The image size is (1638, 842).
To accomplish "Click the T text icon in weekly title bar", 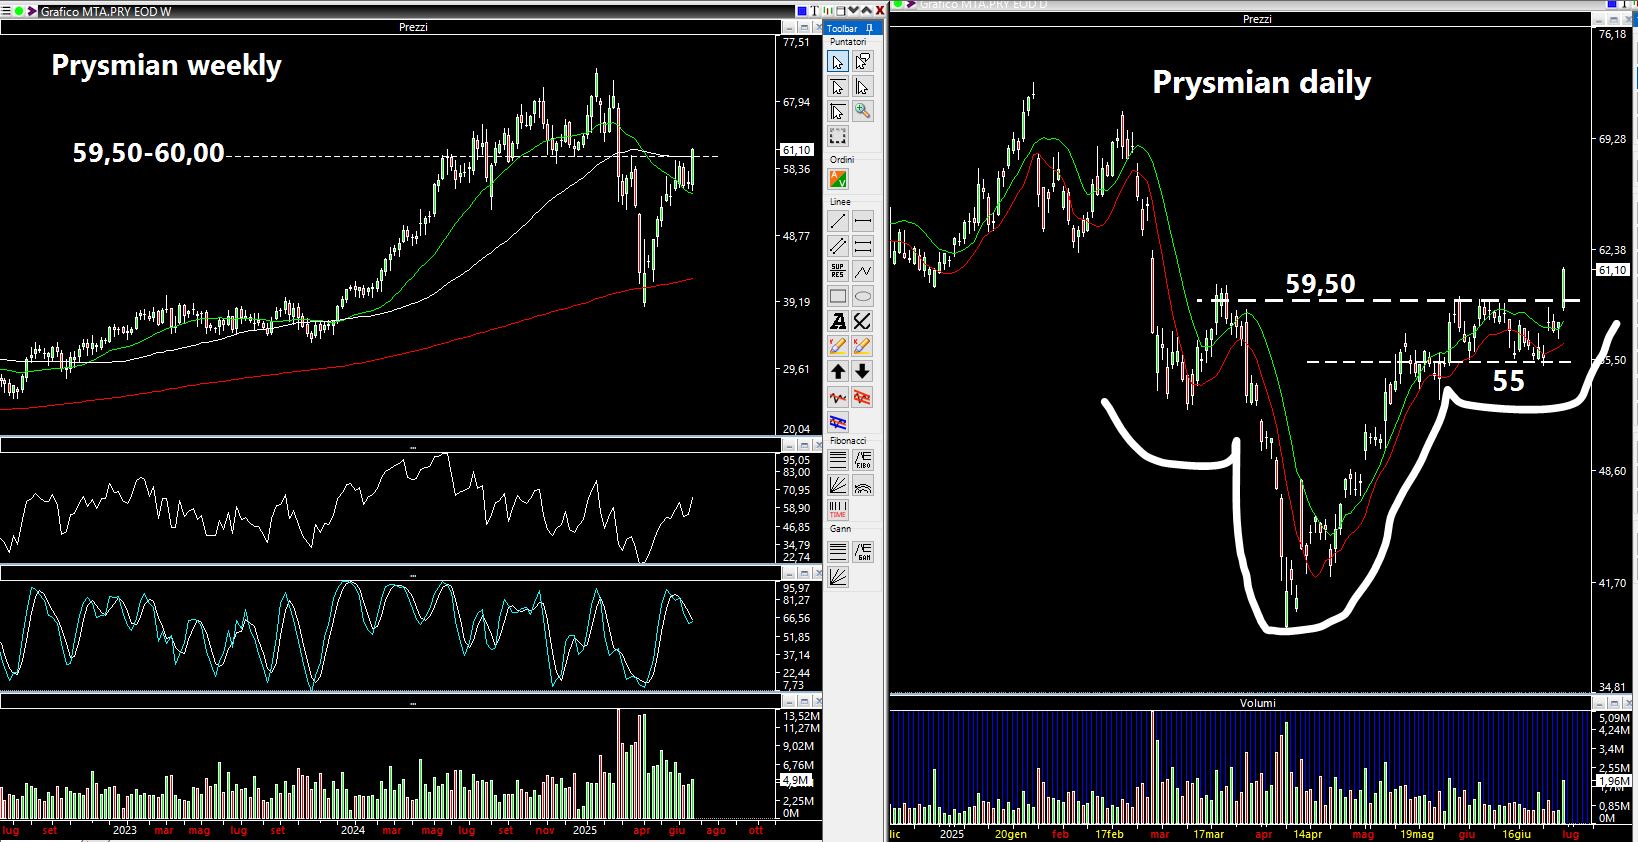I will [815, 11].
